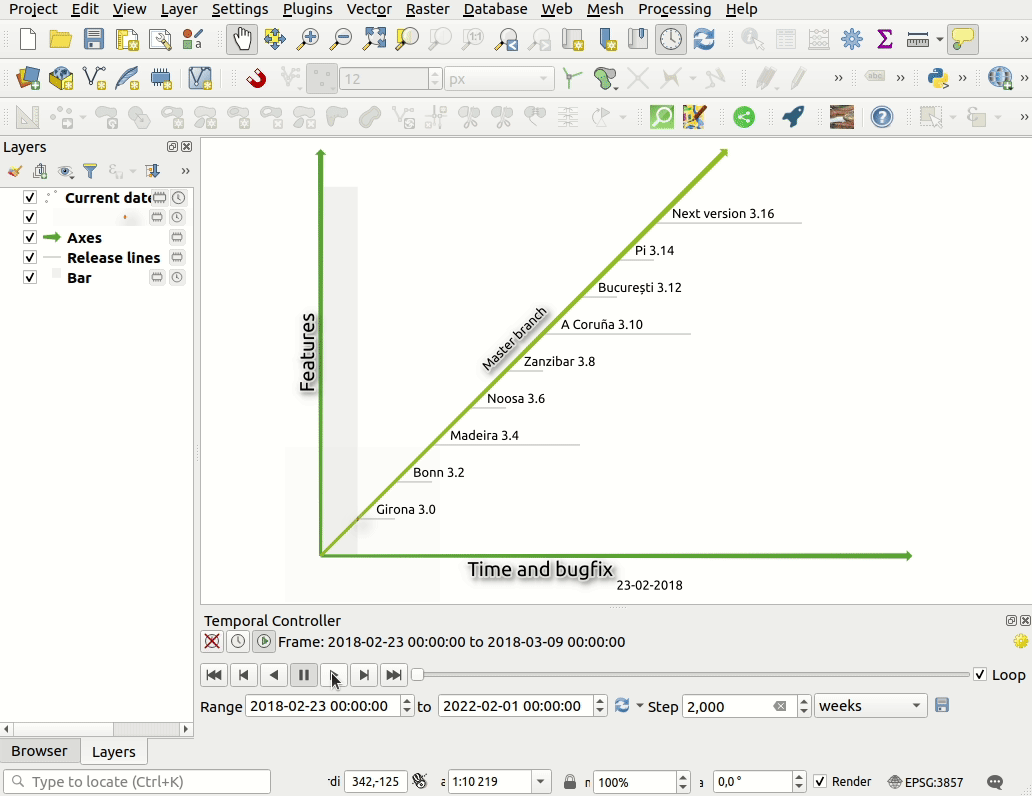Open project folder icon
1032x796 pixels.
[61, 40]
